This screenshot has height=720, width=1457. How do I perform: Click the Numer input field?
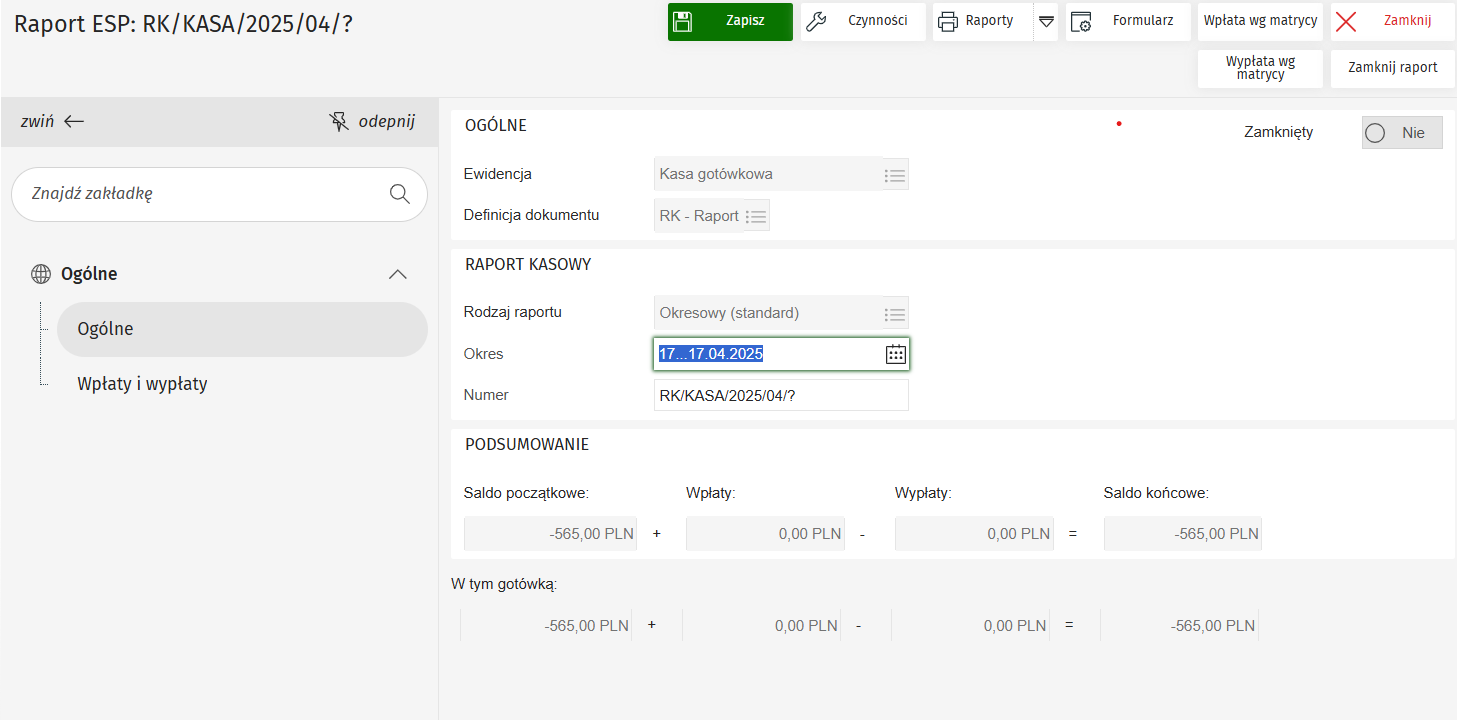pos(780,395)
